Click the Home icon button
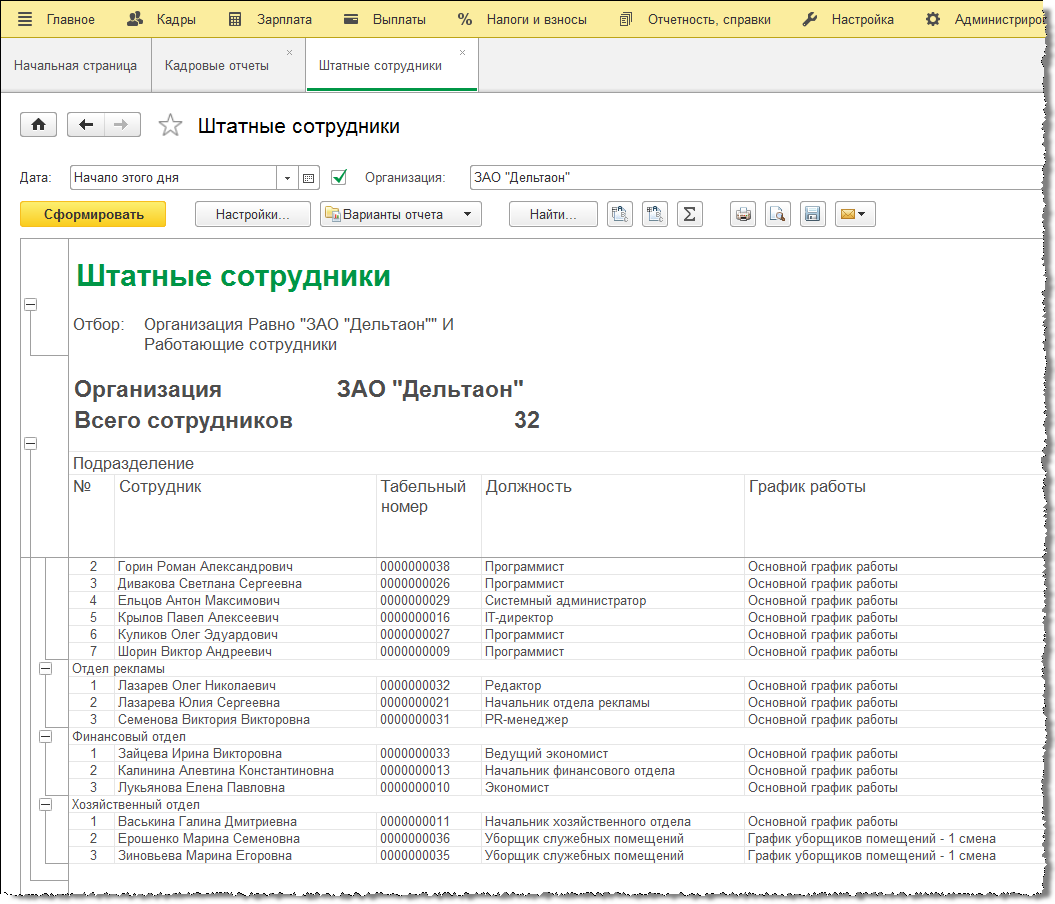The image size is (1055, 904). coord(38,124)
